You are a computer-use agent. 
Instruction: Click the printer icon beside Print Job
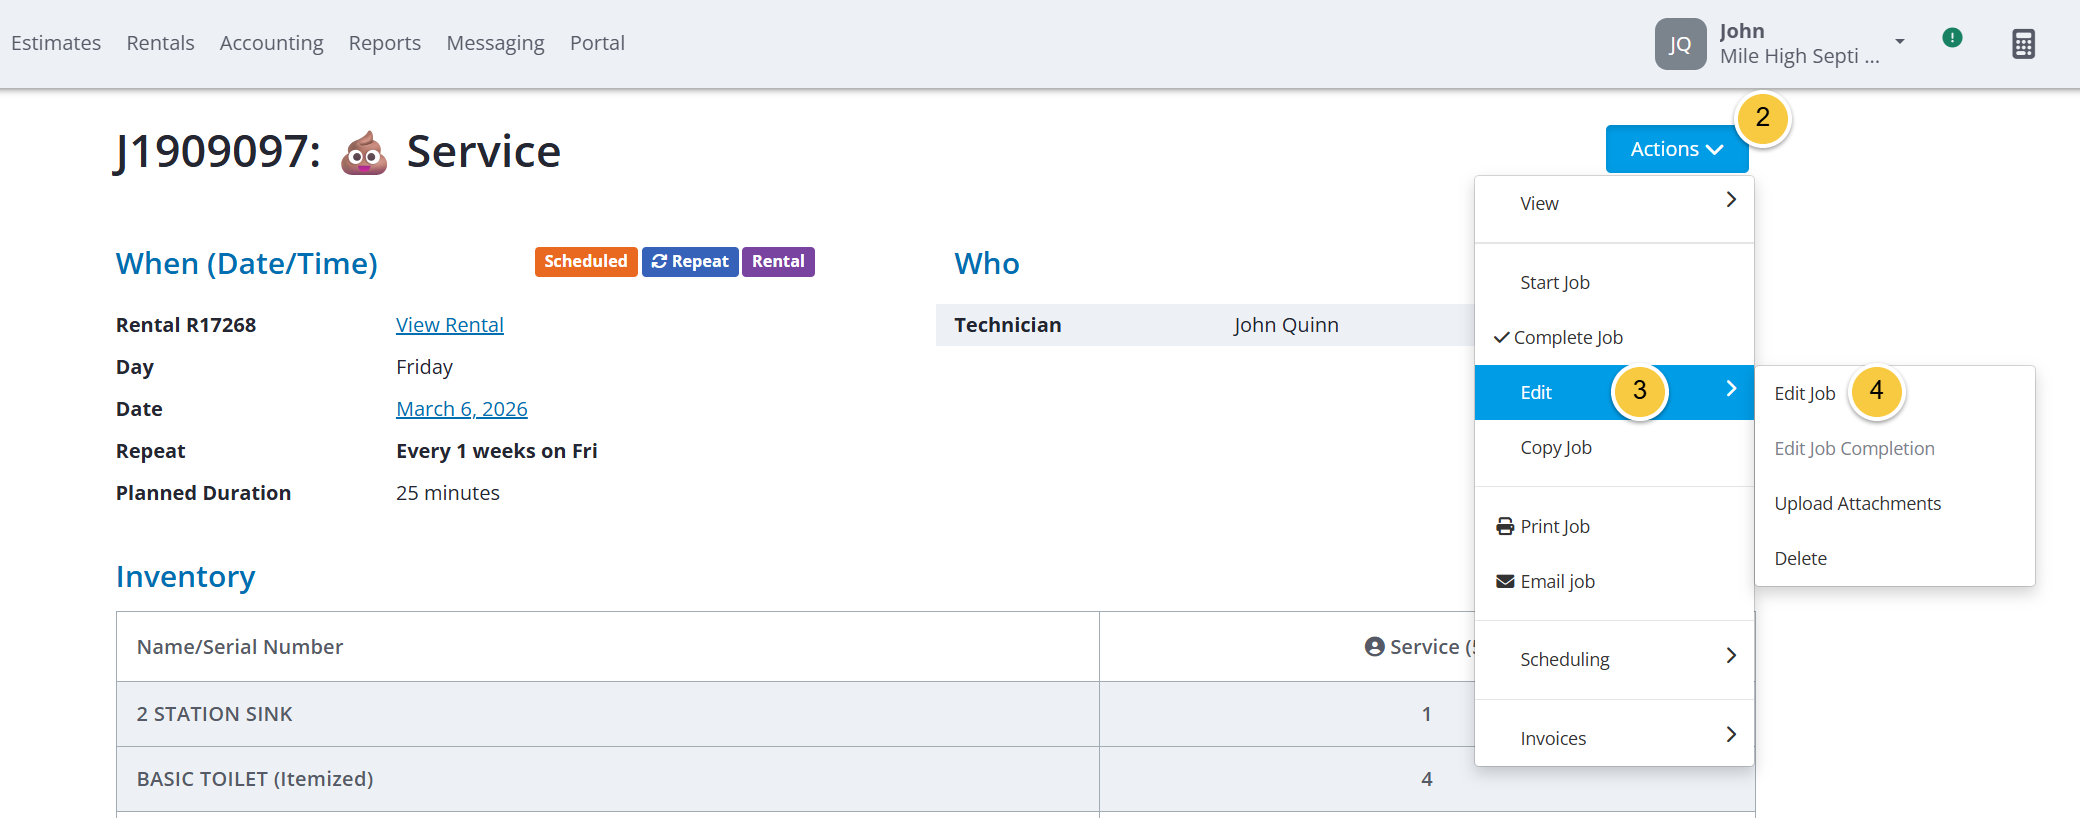(1505, 526)
